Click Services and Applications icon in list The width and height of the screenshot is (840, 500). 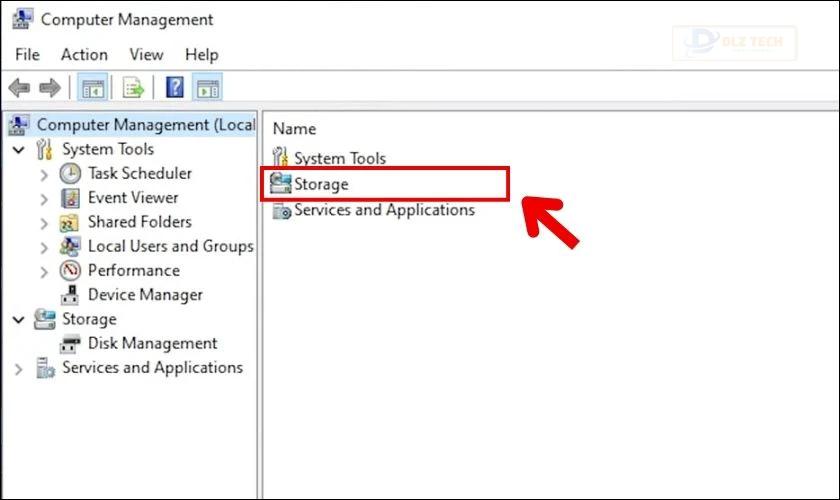(281, 210)
